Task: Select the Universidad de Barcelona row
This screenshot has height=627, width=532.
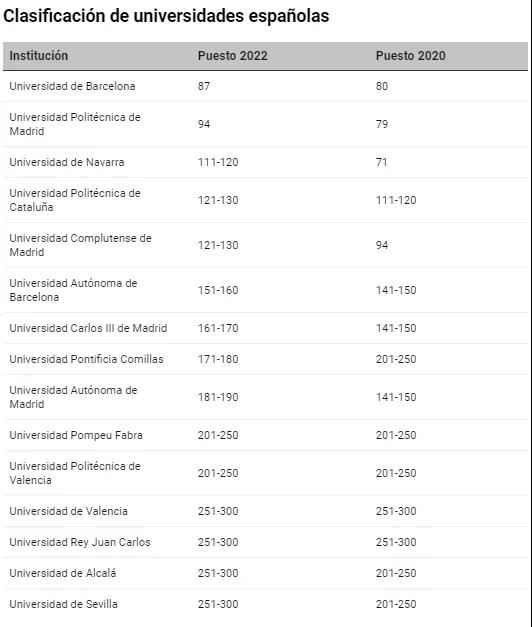Action: point(265,86)
